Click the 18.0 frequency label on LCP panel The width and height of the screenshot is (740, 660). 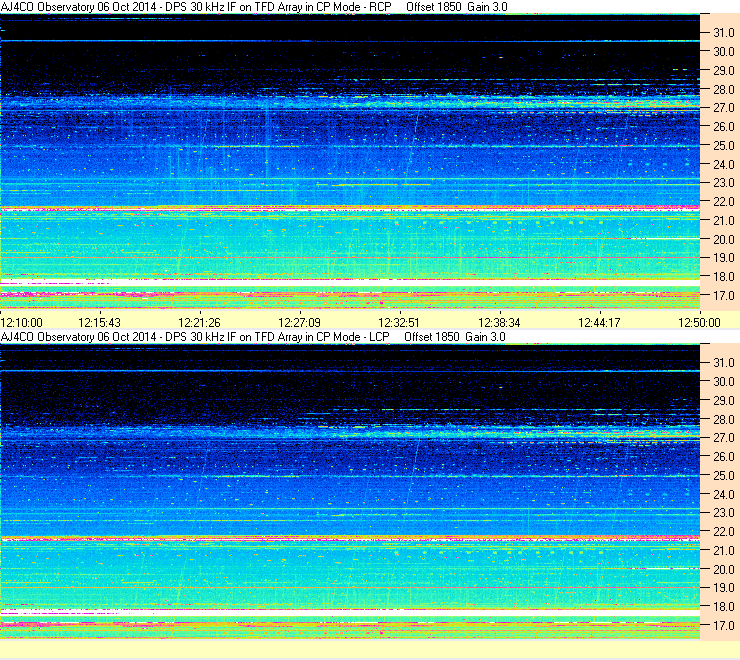tap(724, 607)
